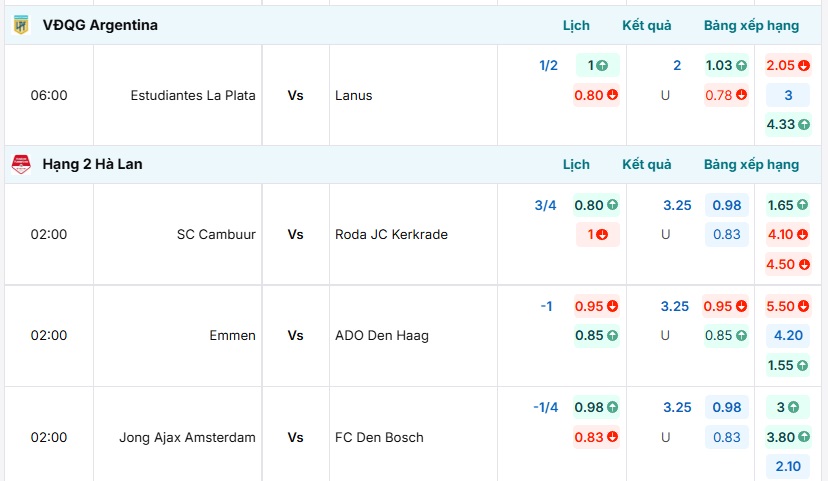Click the Hạng 2 Hà Lan league logo

point(21,164)
